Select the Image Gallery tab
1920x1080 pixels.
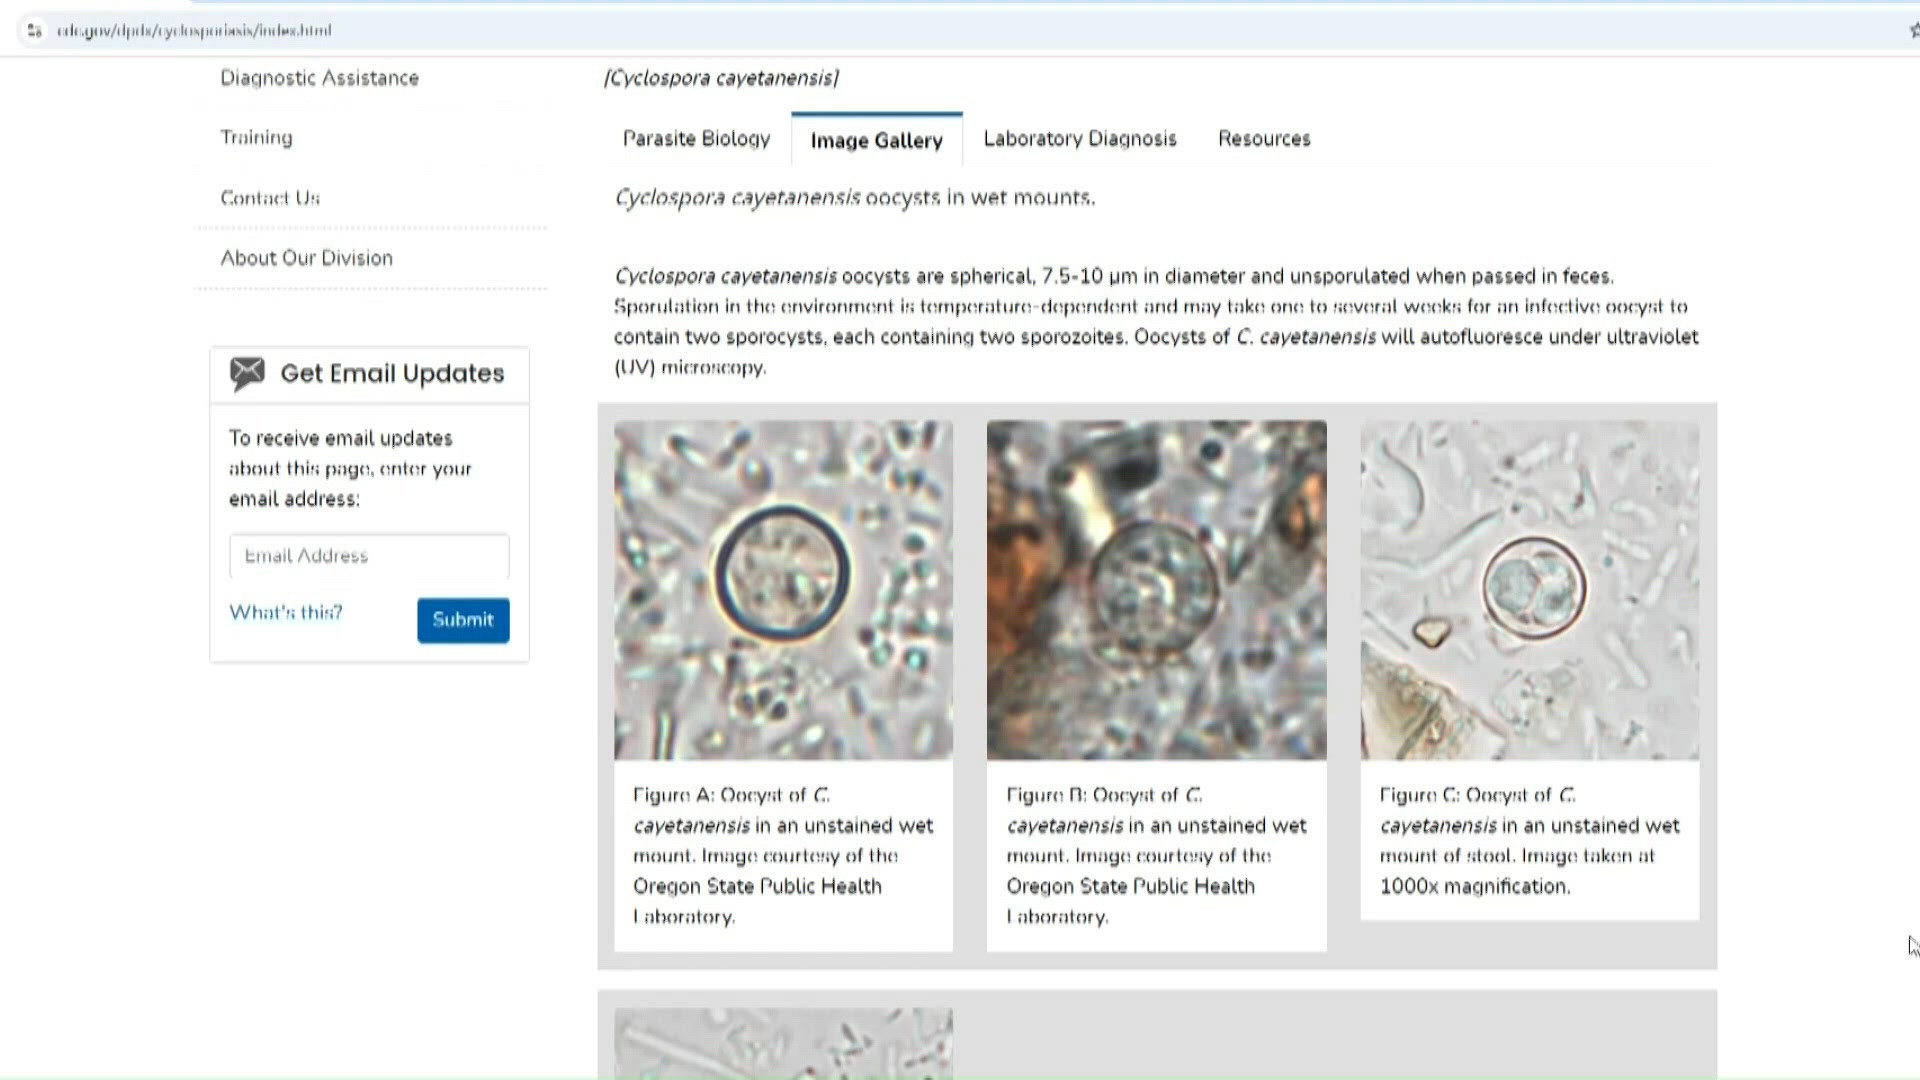point(877,140)
